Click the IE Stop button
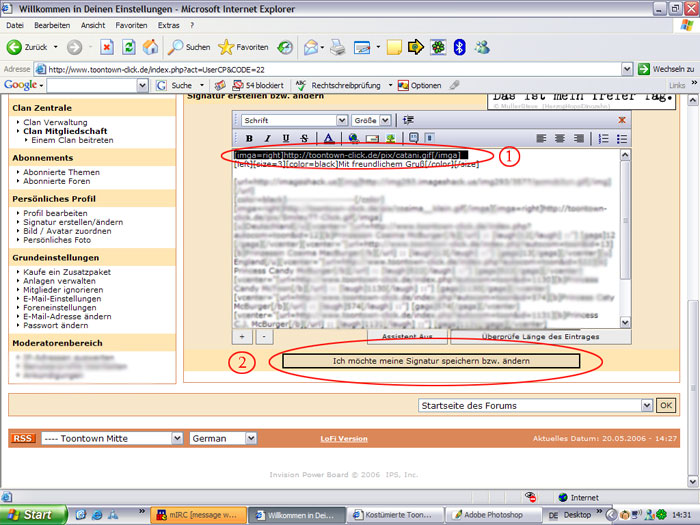 tap(107, 47)
